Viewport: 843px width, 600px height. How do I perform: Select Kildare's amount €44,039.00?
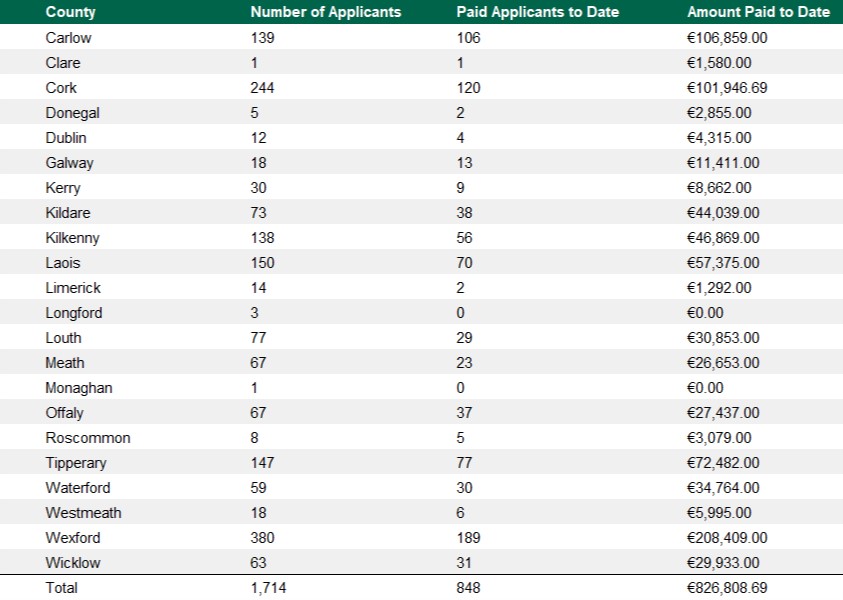(722, 213)
